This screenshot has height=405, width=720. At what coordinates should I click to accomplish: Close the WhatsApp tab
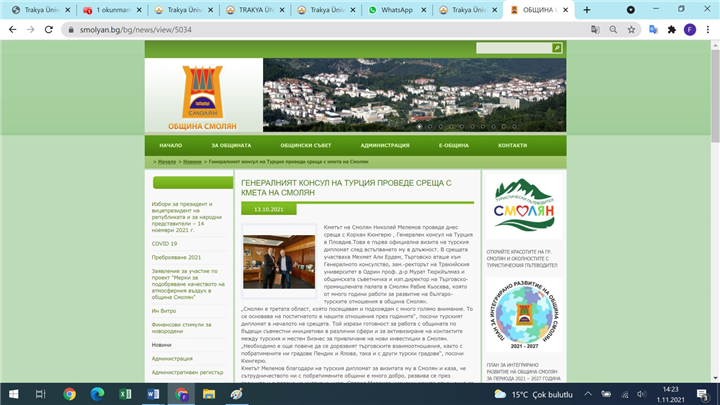423,10
